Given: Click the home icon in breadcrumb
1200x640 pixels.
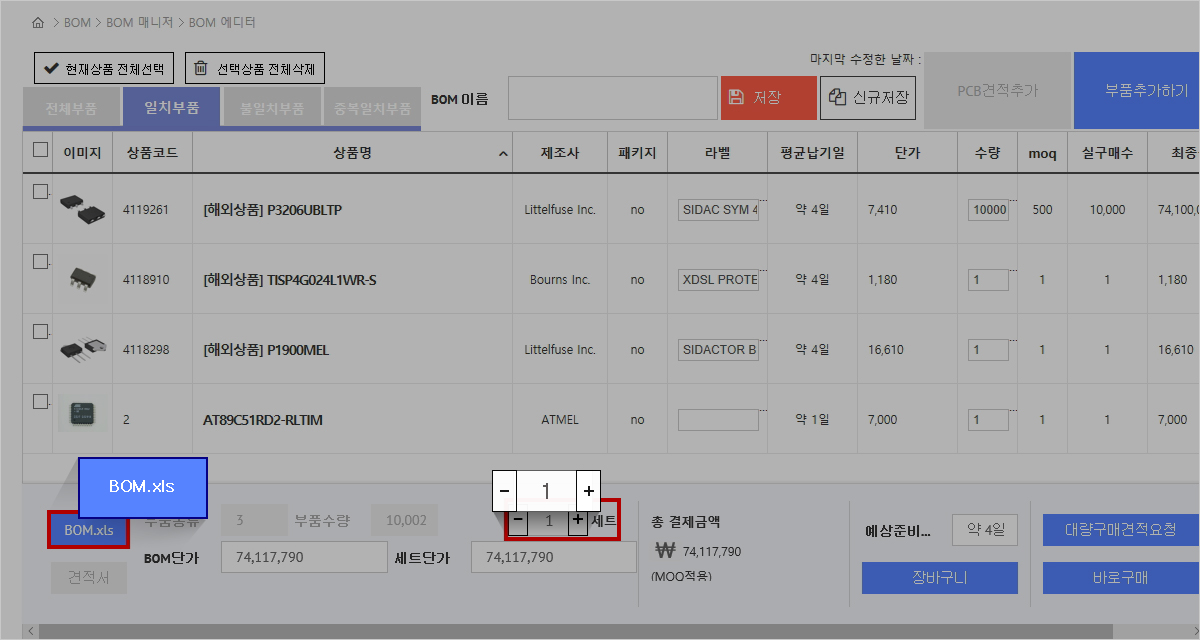Looking at the screenshot, I should [38, 22].
